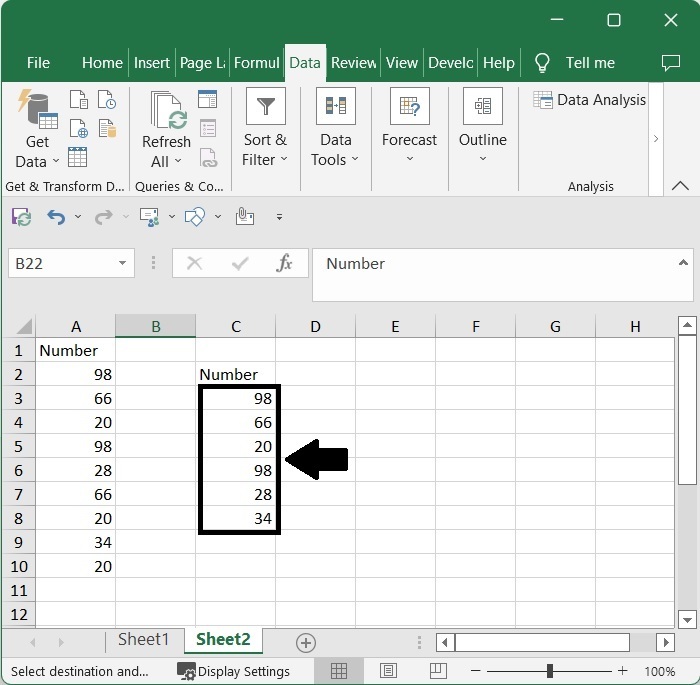Click the Data Tools icon

[335, 106]
